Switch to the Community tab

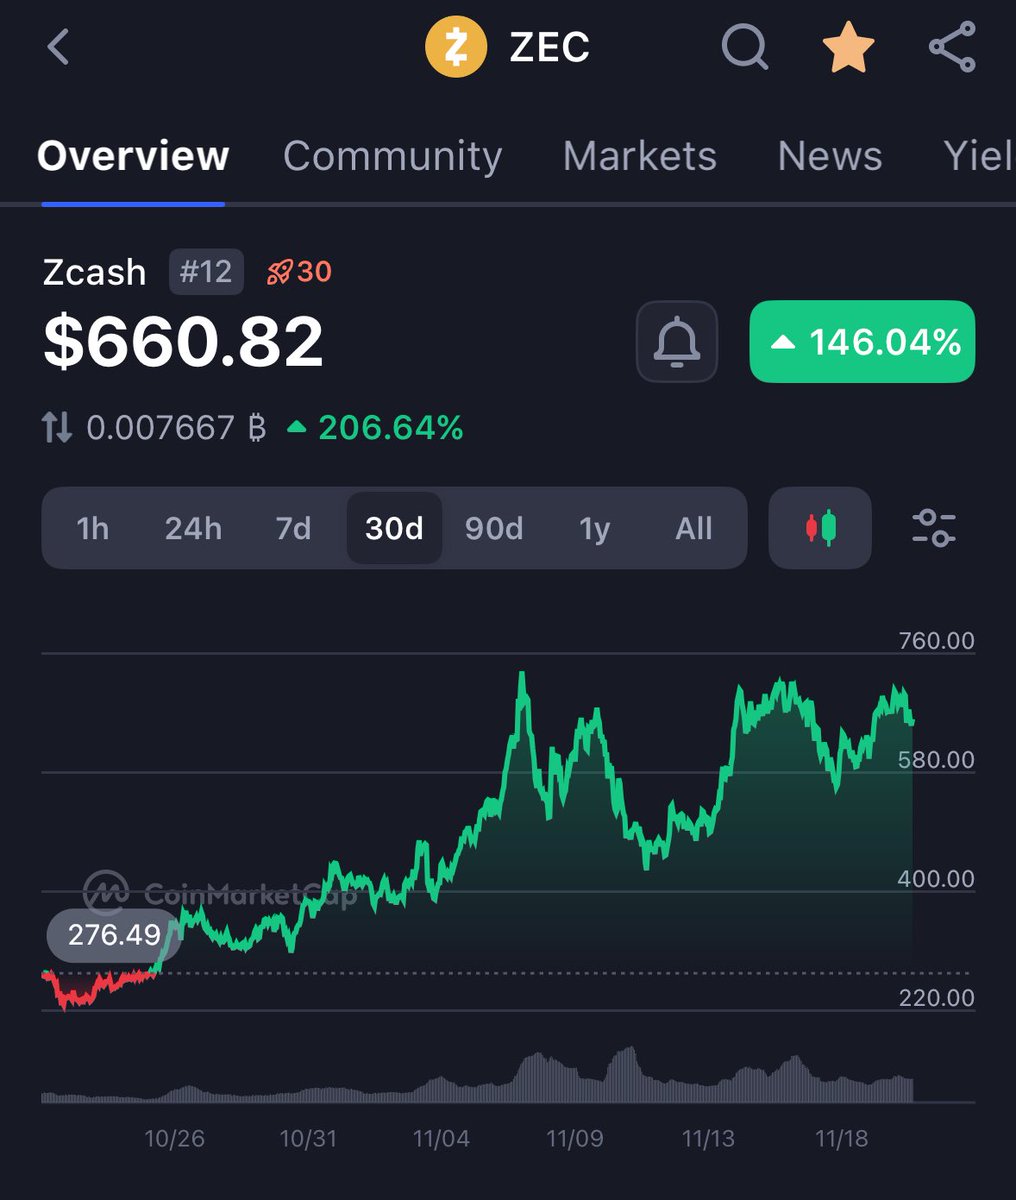tap(392, 157)
